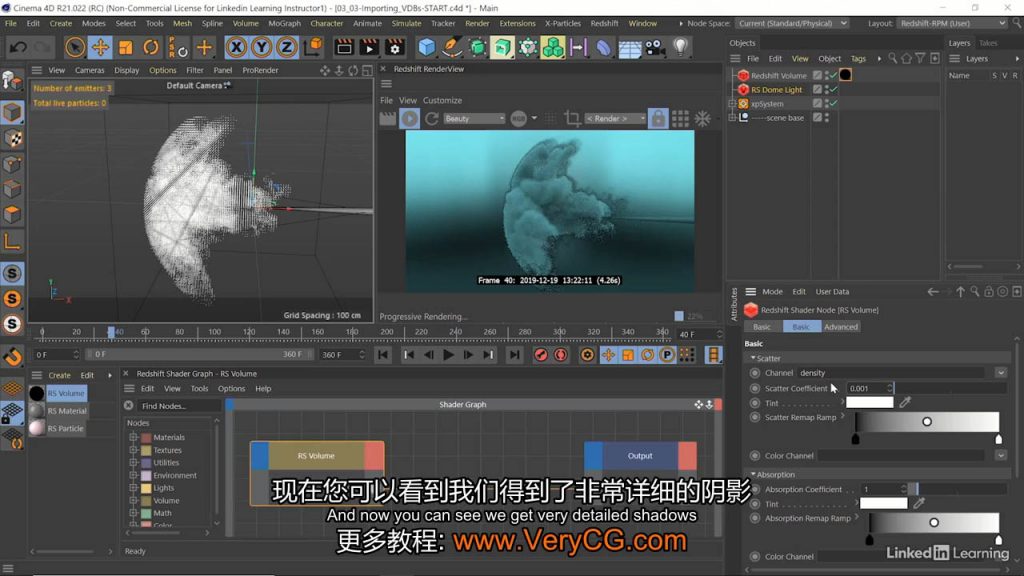Viewport: 1024px width, 576px height.
Task: Click the RS Volume node
Action: pyautogui.click(x=317, y=456)
